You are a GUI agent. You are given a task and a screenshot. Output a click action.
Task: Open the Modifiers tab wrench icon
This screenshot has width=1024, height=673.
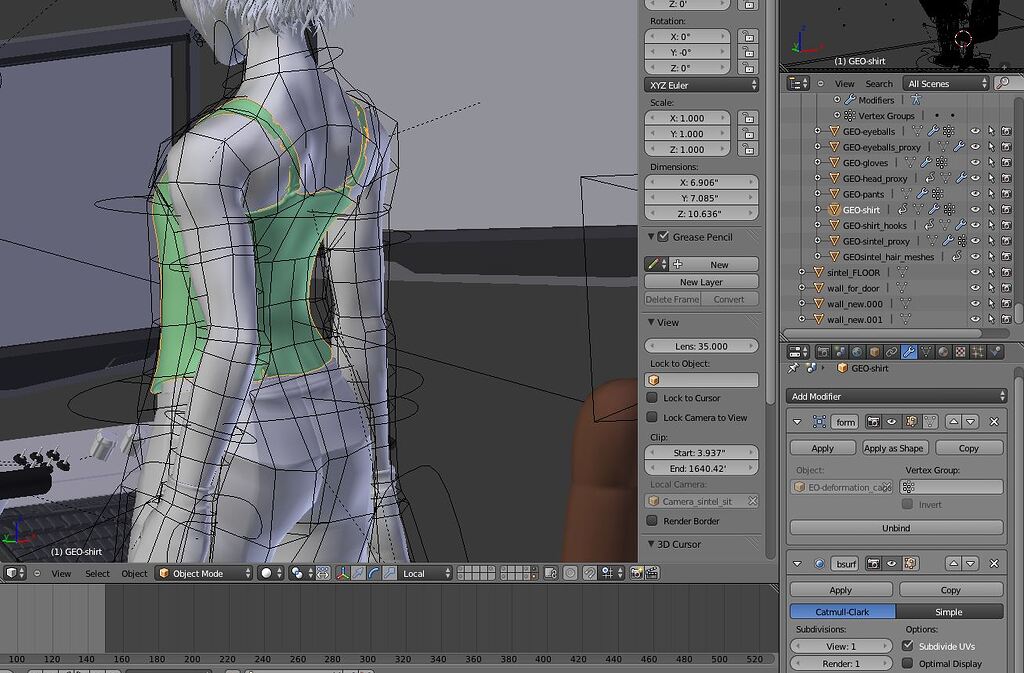coord(908,352)
